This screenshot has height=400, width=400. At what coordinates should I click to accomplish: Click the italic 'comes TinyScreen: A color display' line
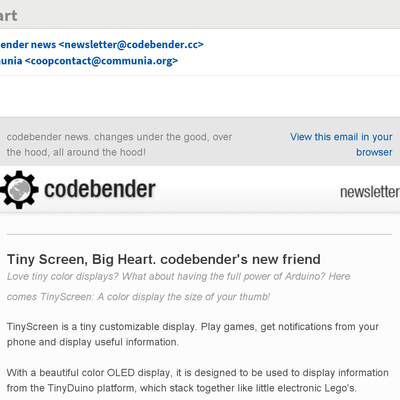[138, 297]
